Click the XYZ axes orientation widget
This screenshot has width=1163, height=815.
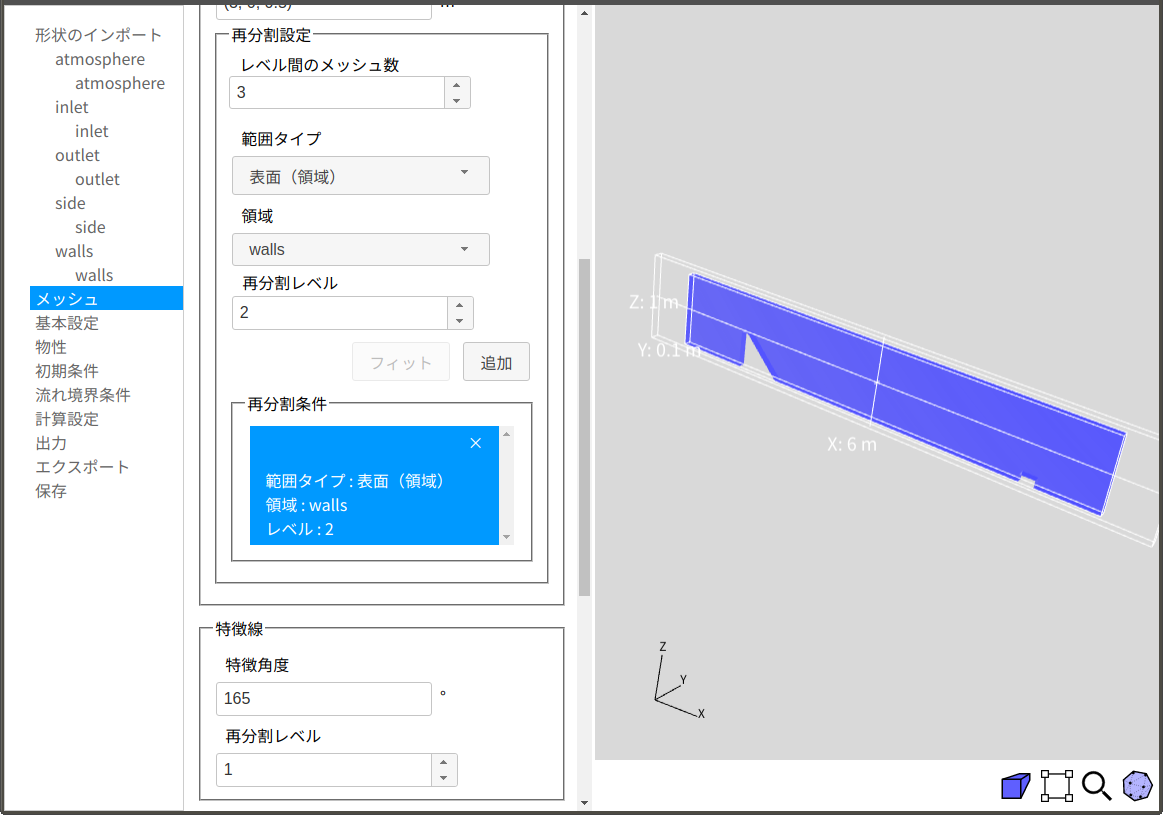679,682
